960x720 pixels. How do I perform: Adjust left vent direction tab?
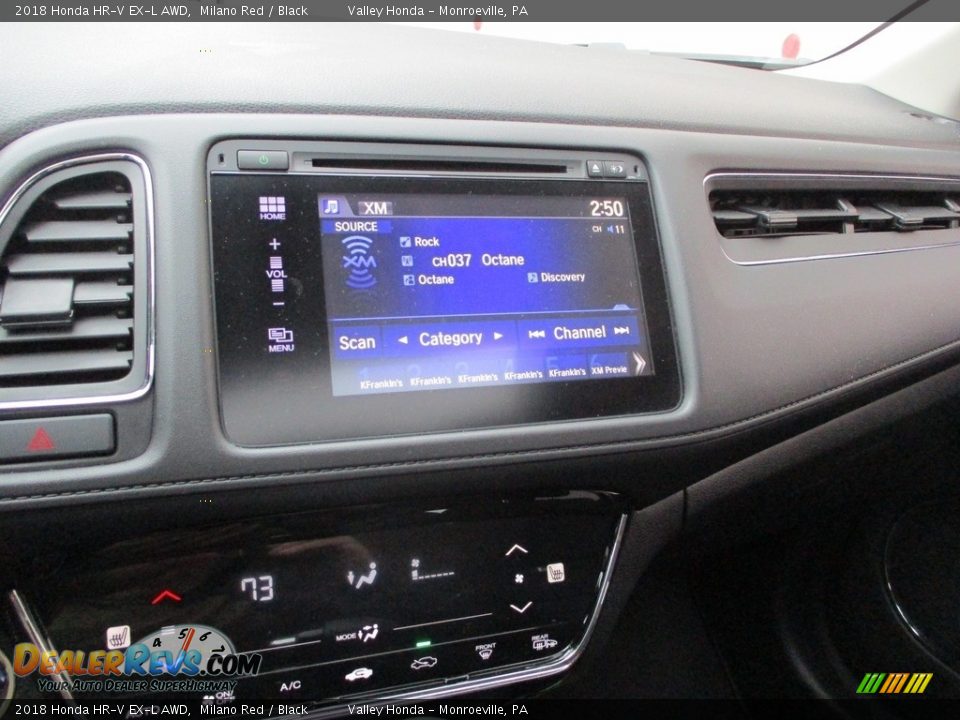coord(39,302)
